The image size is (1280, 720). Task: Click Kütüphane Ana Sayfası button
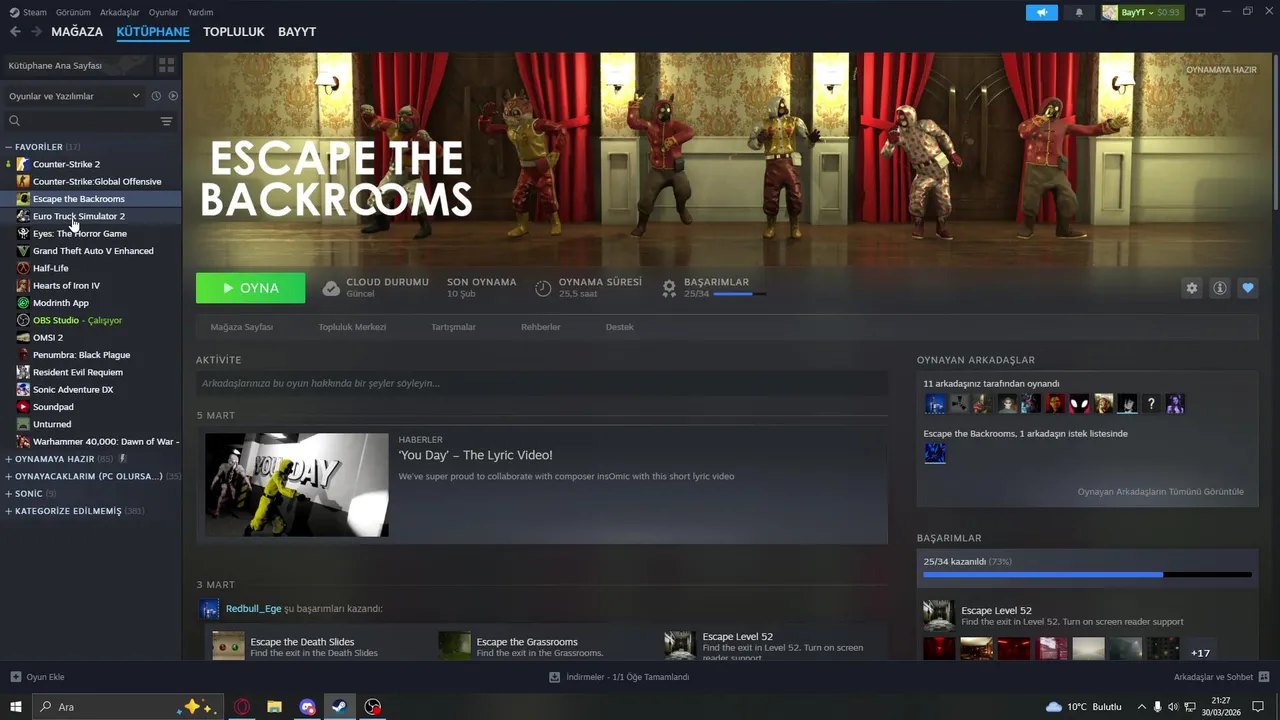click(x=76, y=65)
